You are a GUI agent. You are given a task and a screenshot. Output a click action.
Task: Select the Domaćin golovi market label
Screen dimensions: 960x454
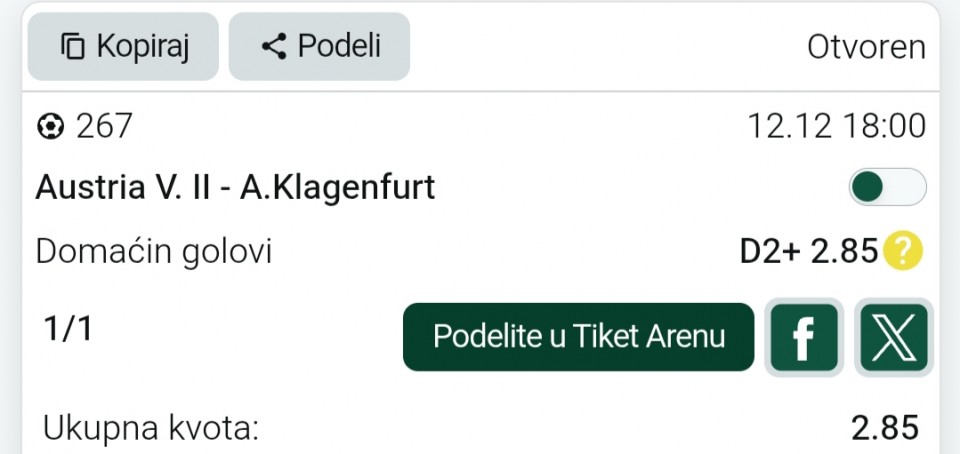coord(154,251)
